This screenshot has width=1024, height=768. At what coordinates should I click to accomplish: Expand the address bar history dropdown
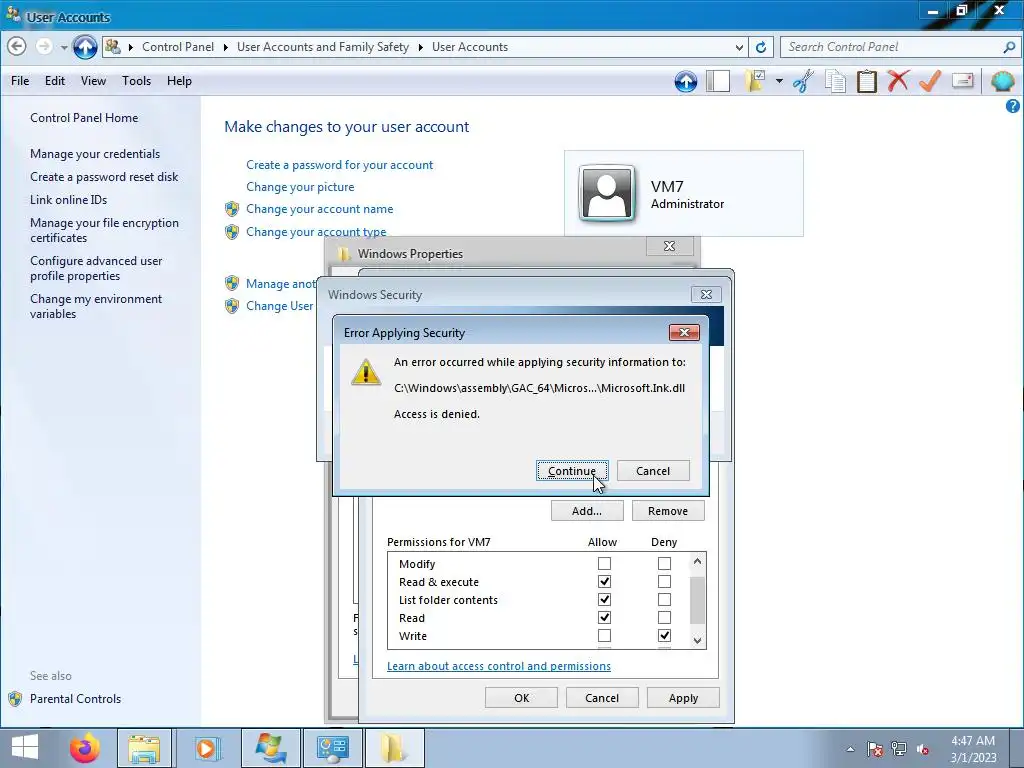pyautogui.click(x=739, y=47)
